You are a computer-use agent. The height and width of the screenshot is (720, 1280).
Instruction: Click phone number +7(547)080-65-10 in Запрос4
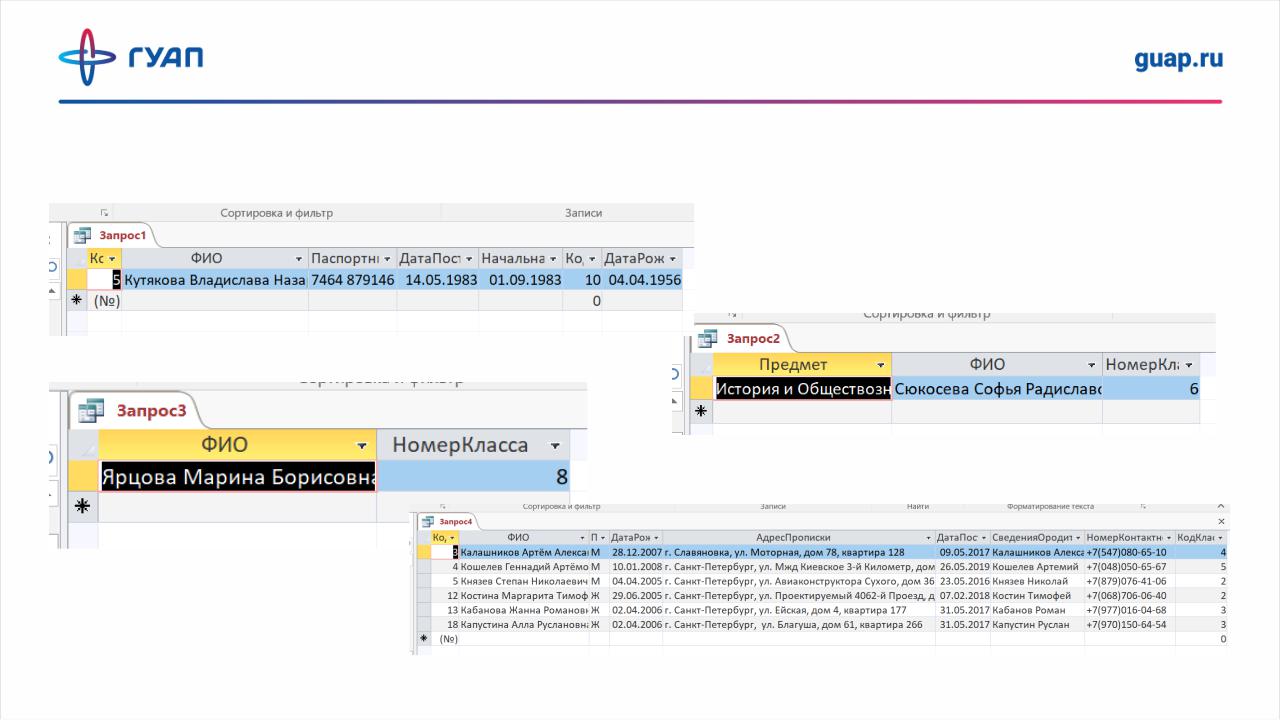pos(1129,552)
